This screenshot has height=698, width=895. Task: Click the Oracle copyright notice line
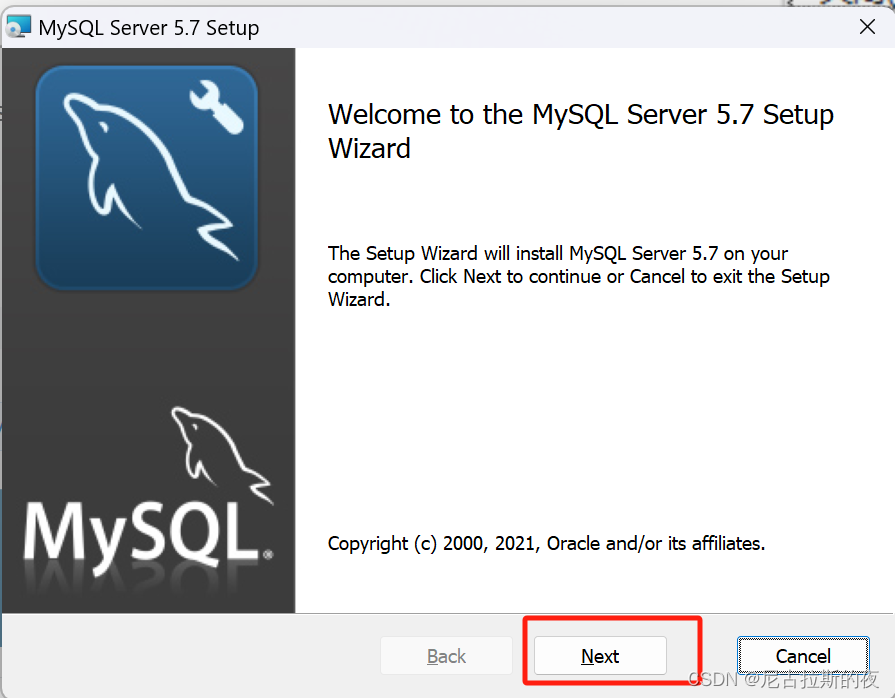[545, 543]
